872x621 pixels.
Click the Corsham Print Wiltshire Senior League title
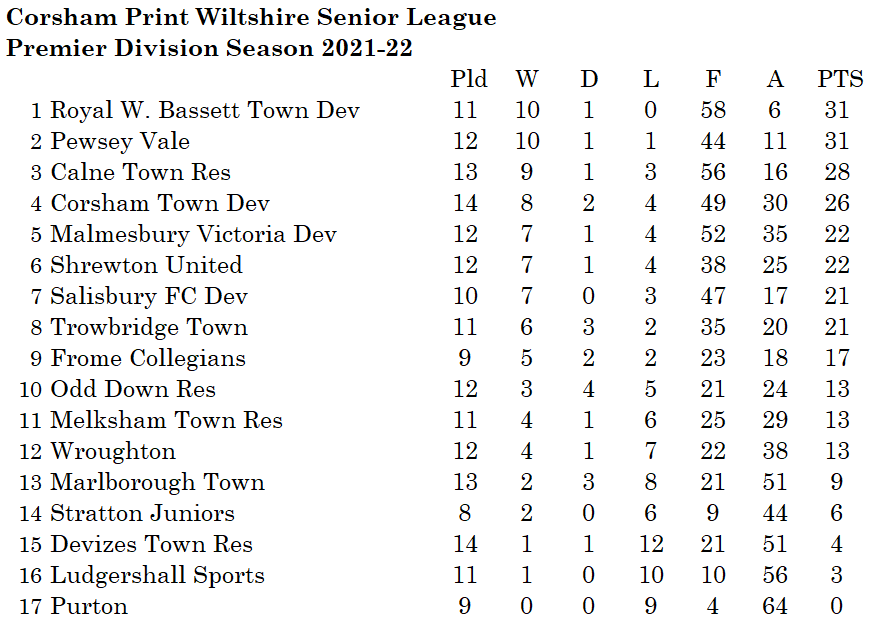pyautogui.click(x=251, y=17)
